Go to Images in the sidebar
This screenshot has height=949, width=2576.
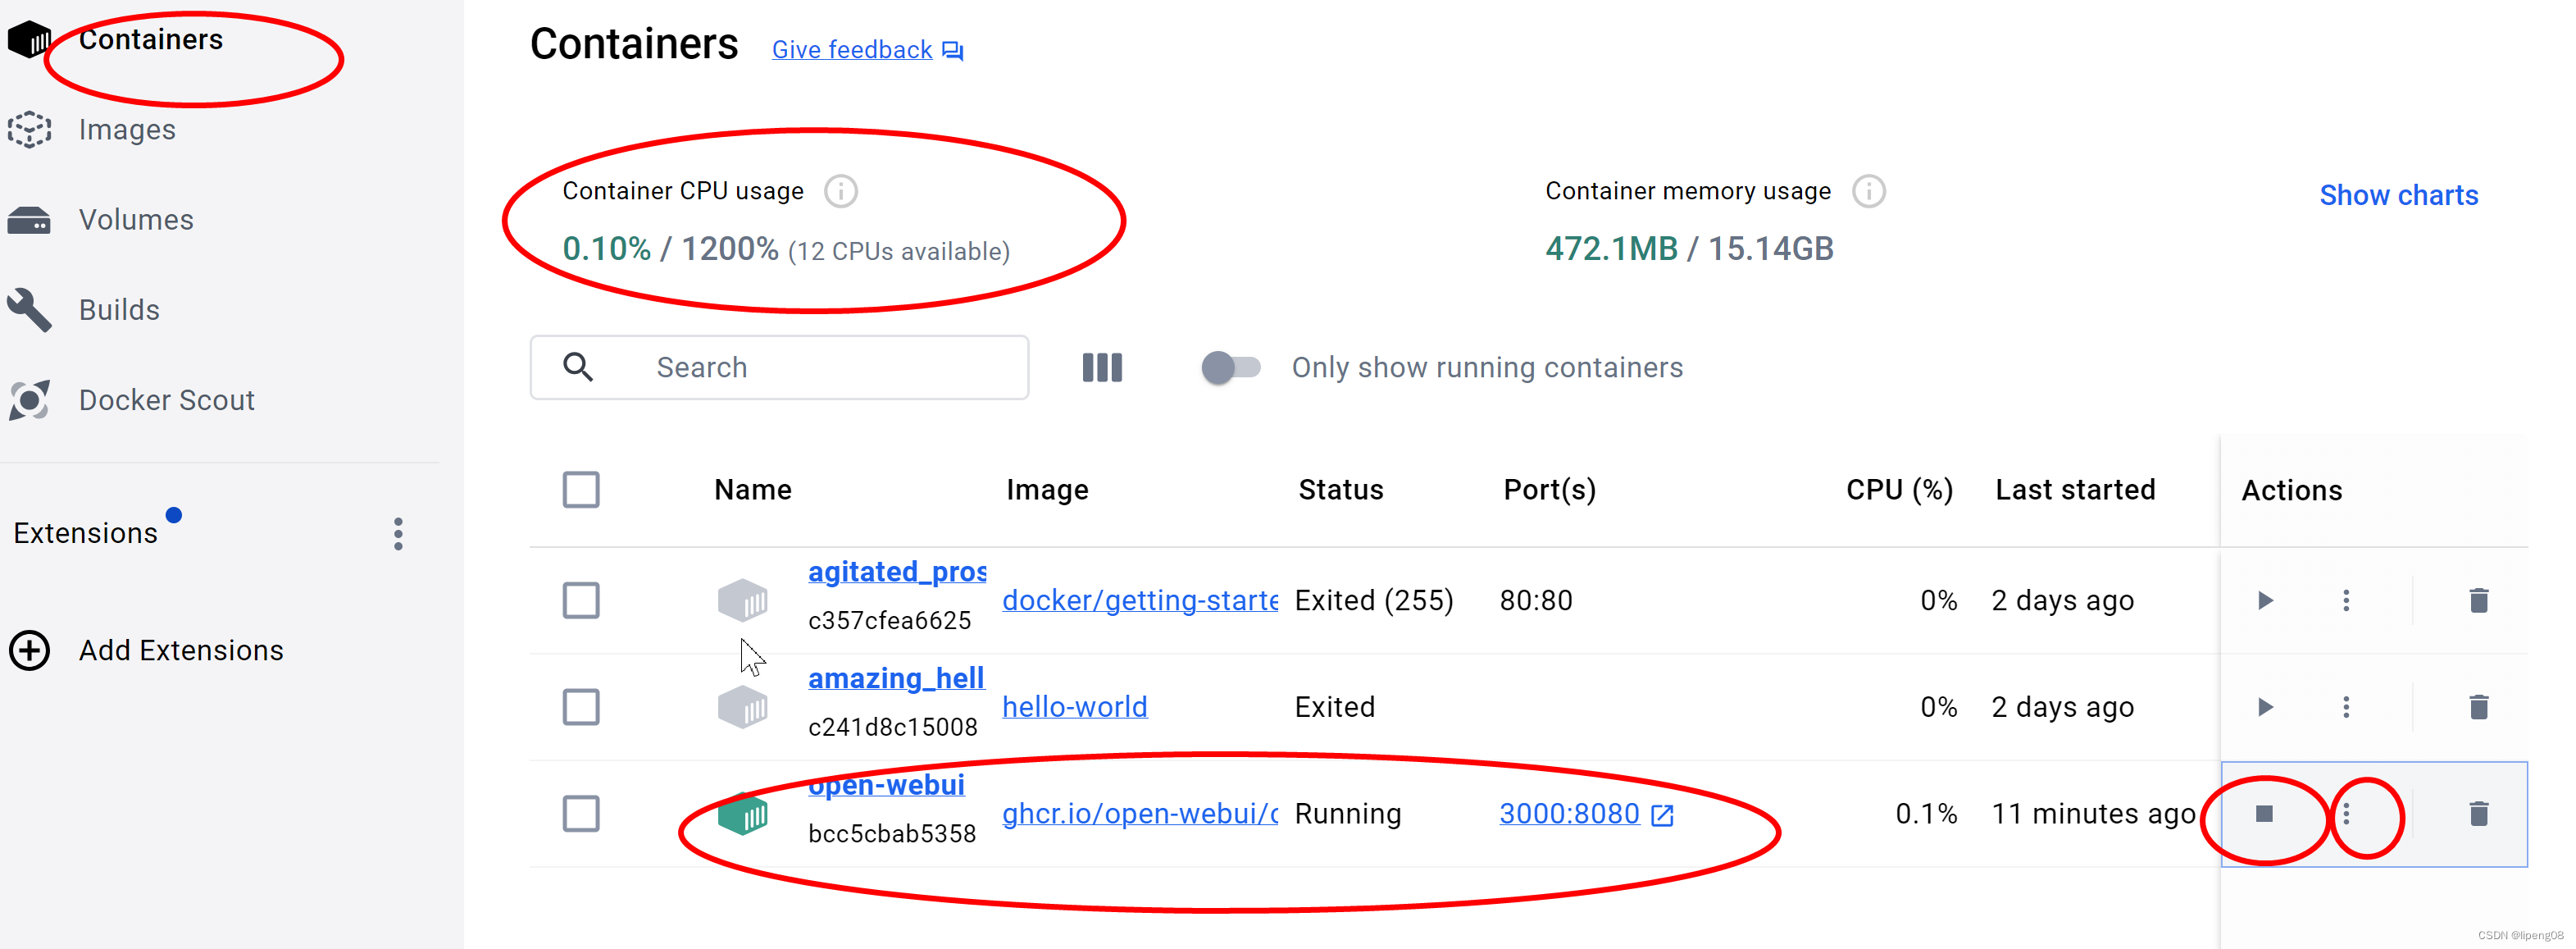pyautogui.click(x=127, y=130)
